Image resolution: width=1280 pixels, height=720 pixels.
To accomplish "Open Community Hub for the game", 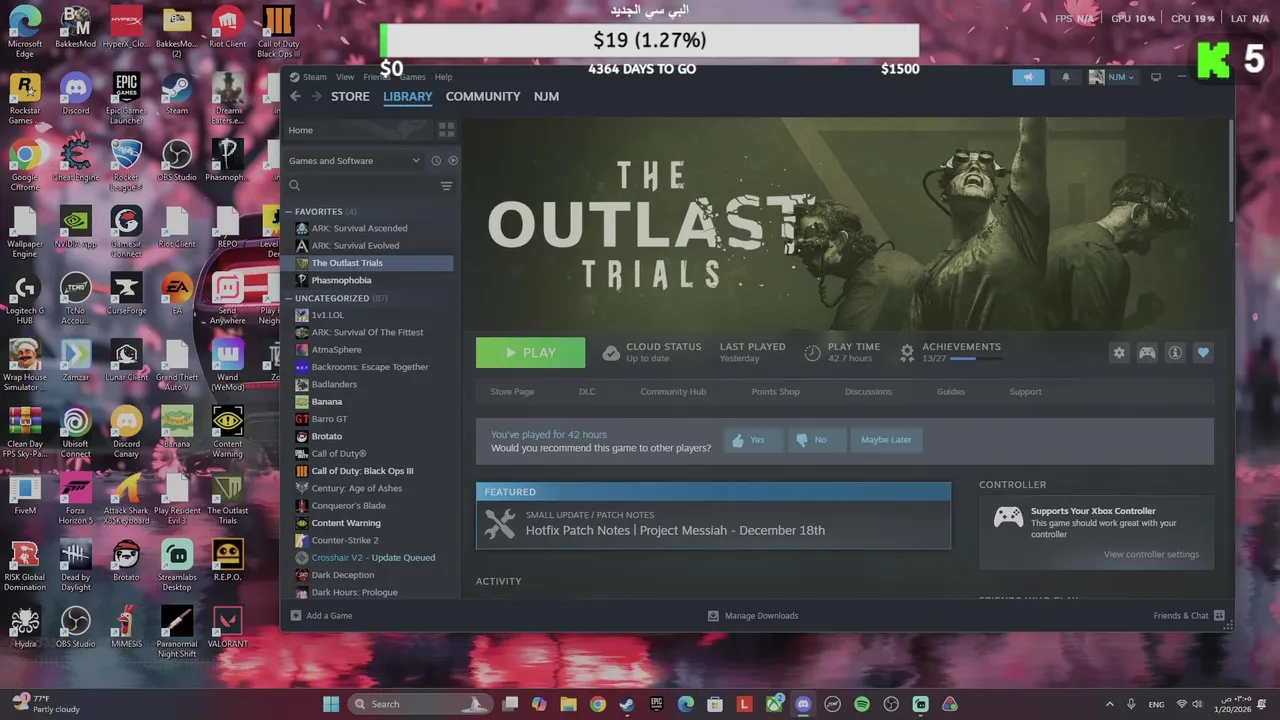I will pyautogui.click(x=673, y=392).
